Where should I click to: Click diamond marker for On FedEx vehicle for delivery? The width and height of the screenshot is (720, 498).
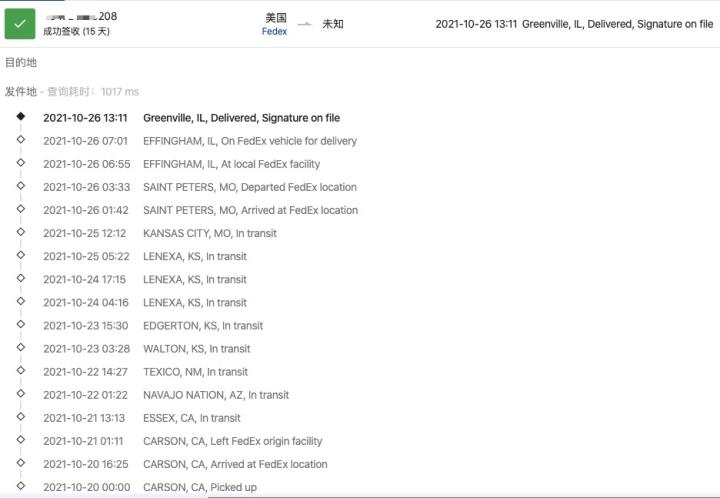(21, 140)
